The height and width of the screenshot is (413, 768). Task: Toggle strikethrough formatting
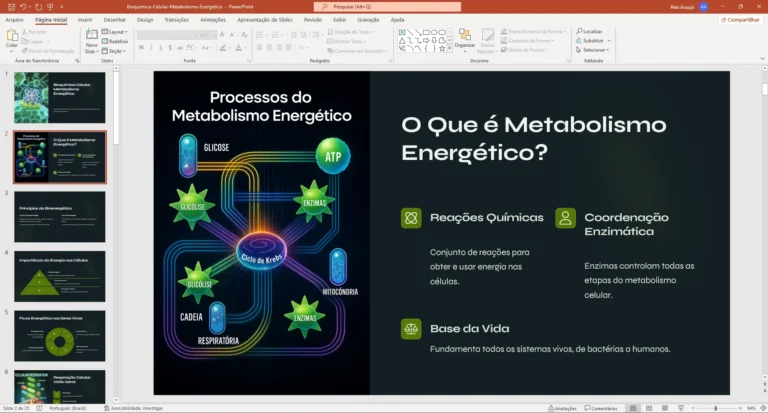(x=180, y=48)
